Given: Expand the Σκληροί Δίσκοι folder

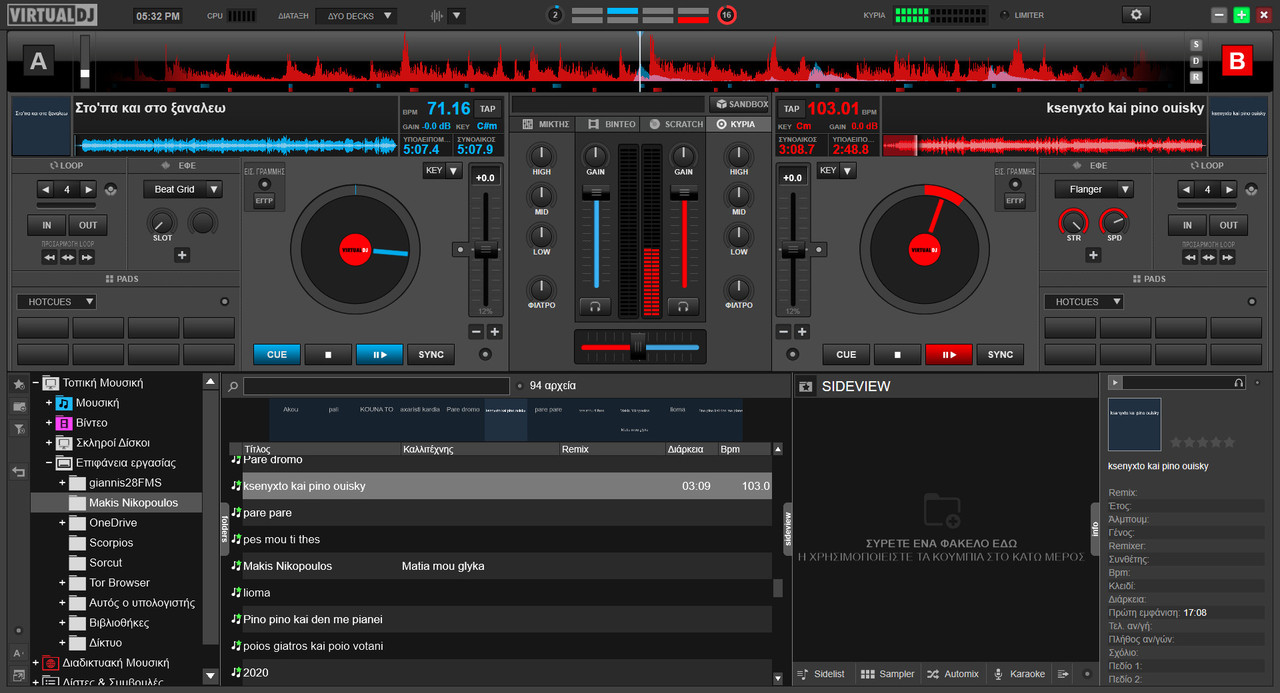Looking at the screenshot, I should 49,442.
